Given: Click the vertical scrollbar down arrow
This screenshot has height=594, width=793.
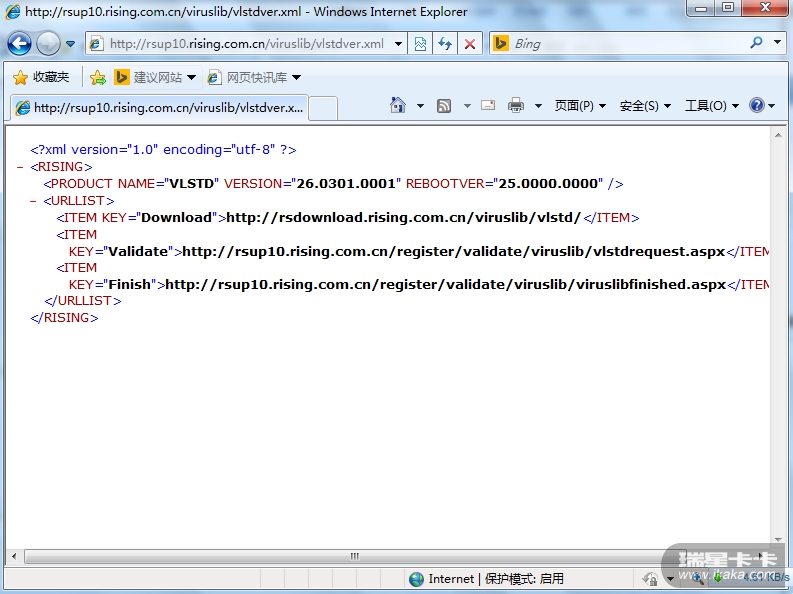Looking at the screenshot, I should click(778, 540).
